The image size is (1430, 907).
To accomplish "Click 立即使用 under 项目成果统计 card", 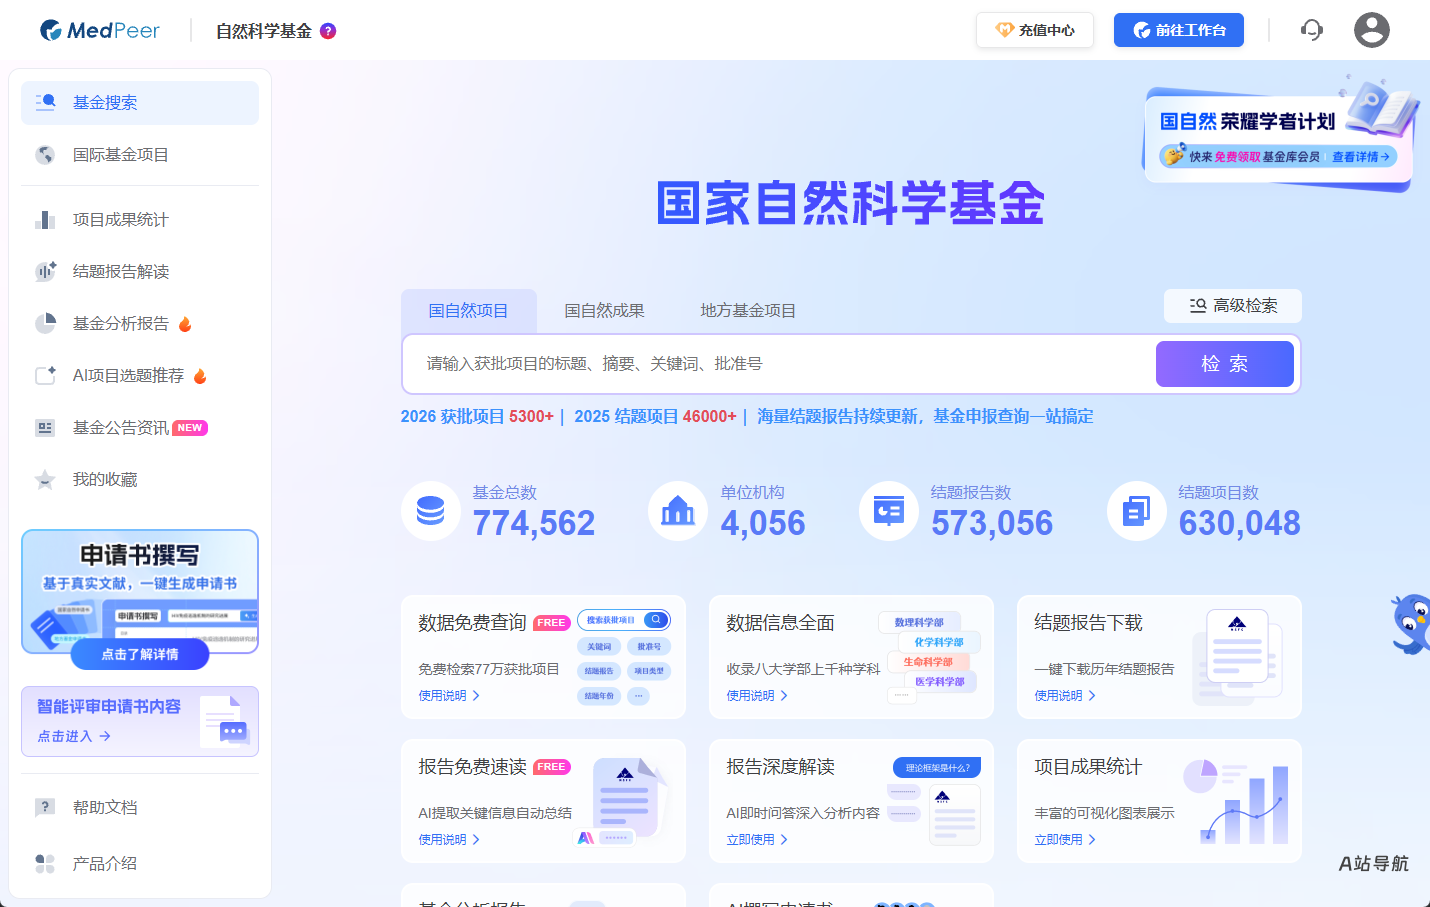I will point(1065,840).
